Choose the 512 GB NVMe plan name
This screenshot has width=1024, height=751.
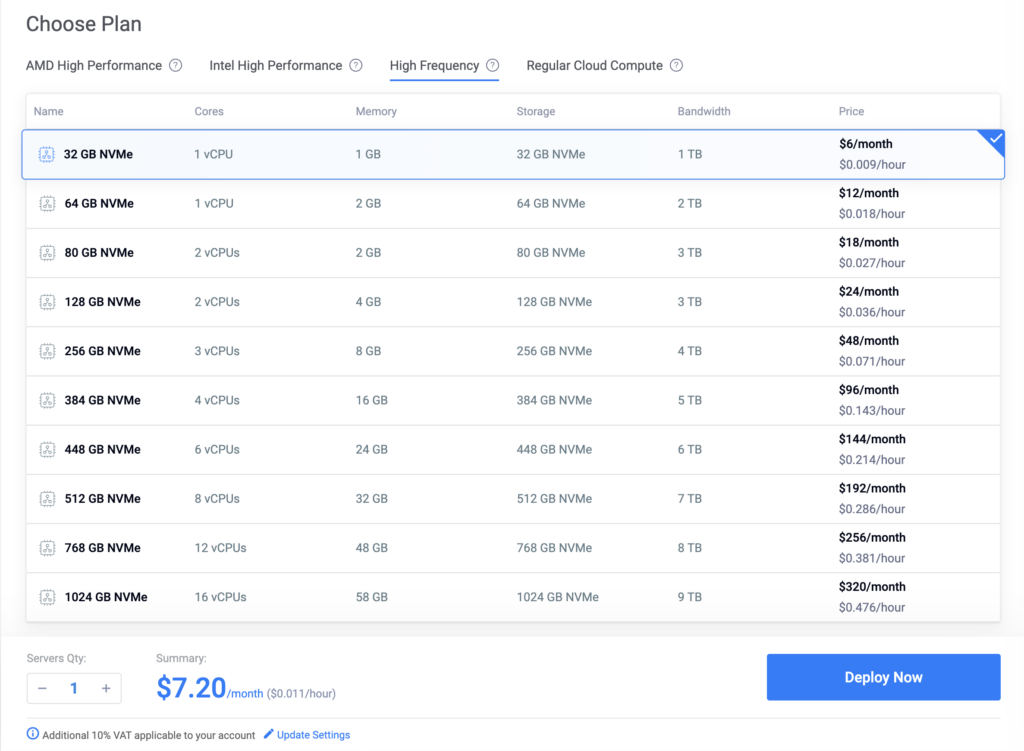(103, 499)
